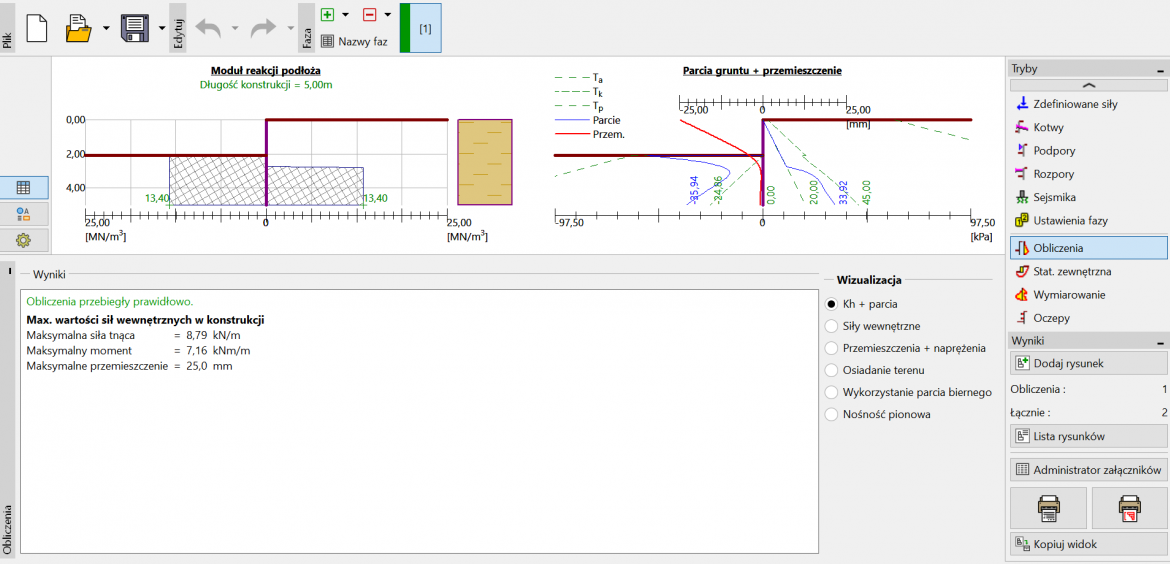Select the Nośność pionowa radio button
Image resolution: width=1170 pixels, height=564 pixels.
coord(831,414)
